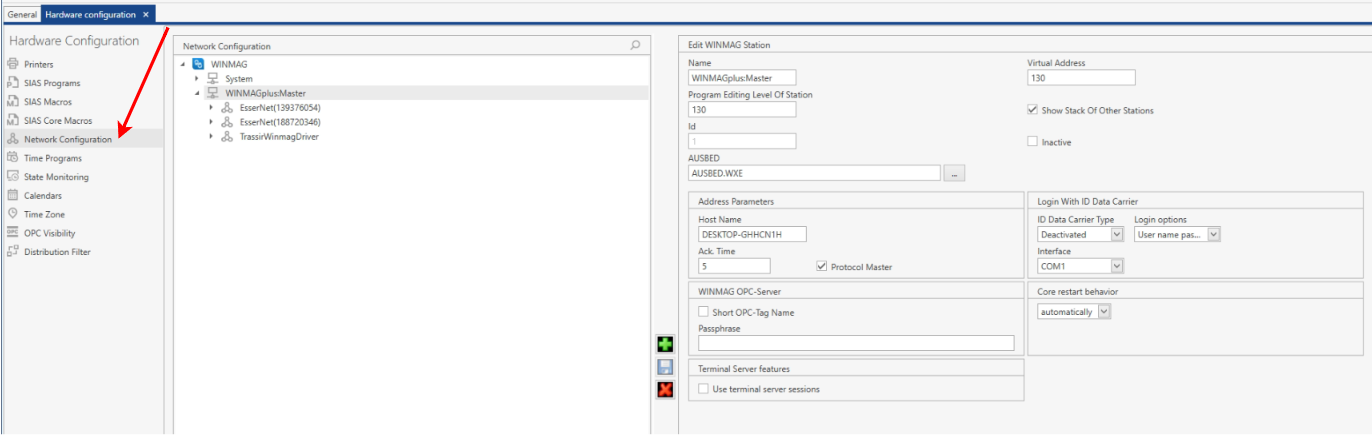Expand the EsserNet(139376054) node
This screenshot has width=1372, height=436.
[x=211, y=107]
